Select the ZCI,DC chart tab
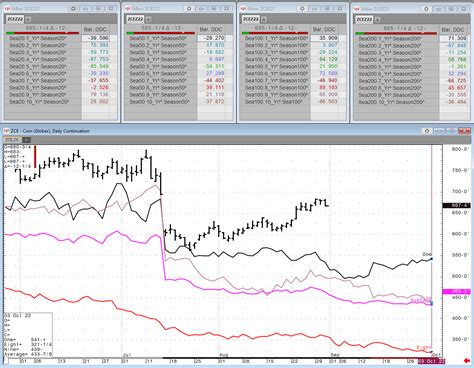The image size is (474, 368). pyautogui.click(x=13, y=140)
